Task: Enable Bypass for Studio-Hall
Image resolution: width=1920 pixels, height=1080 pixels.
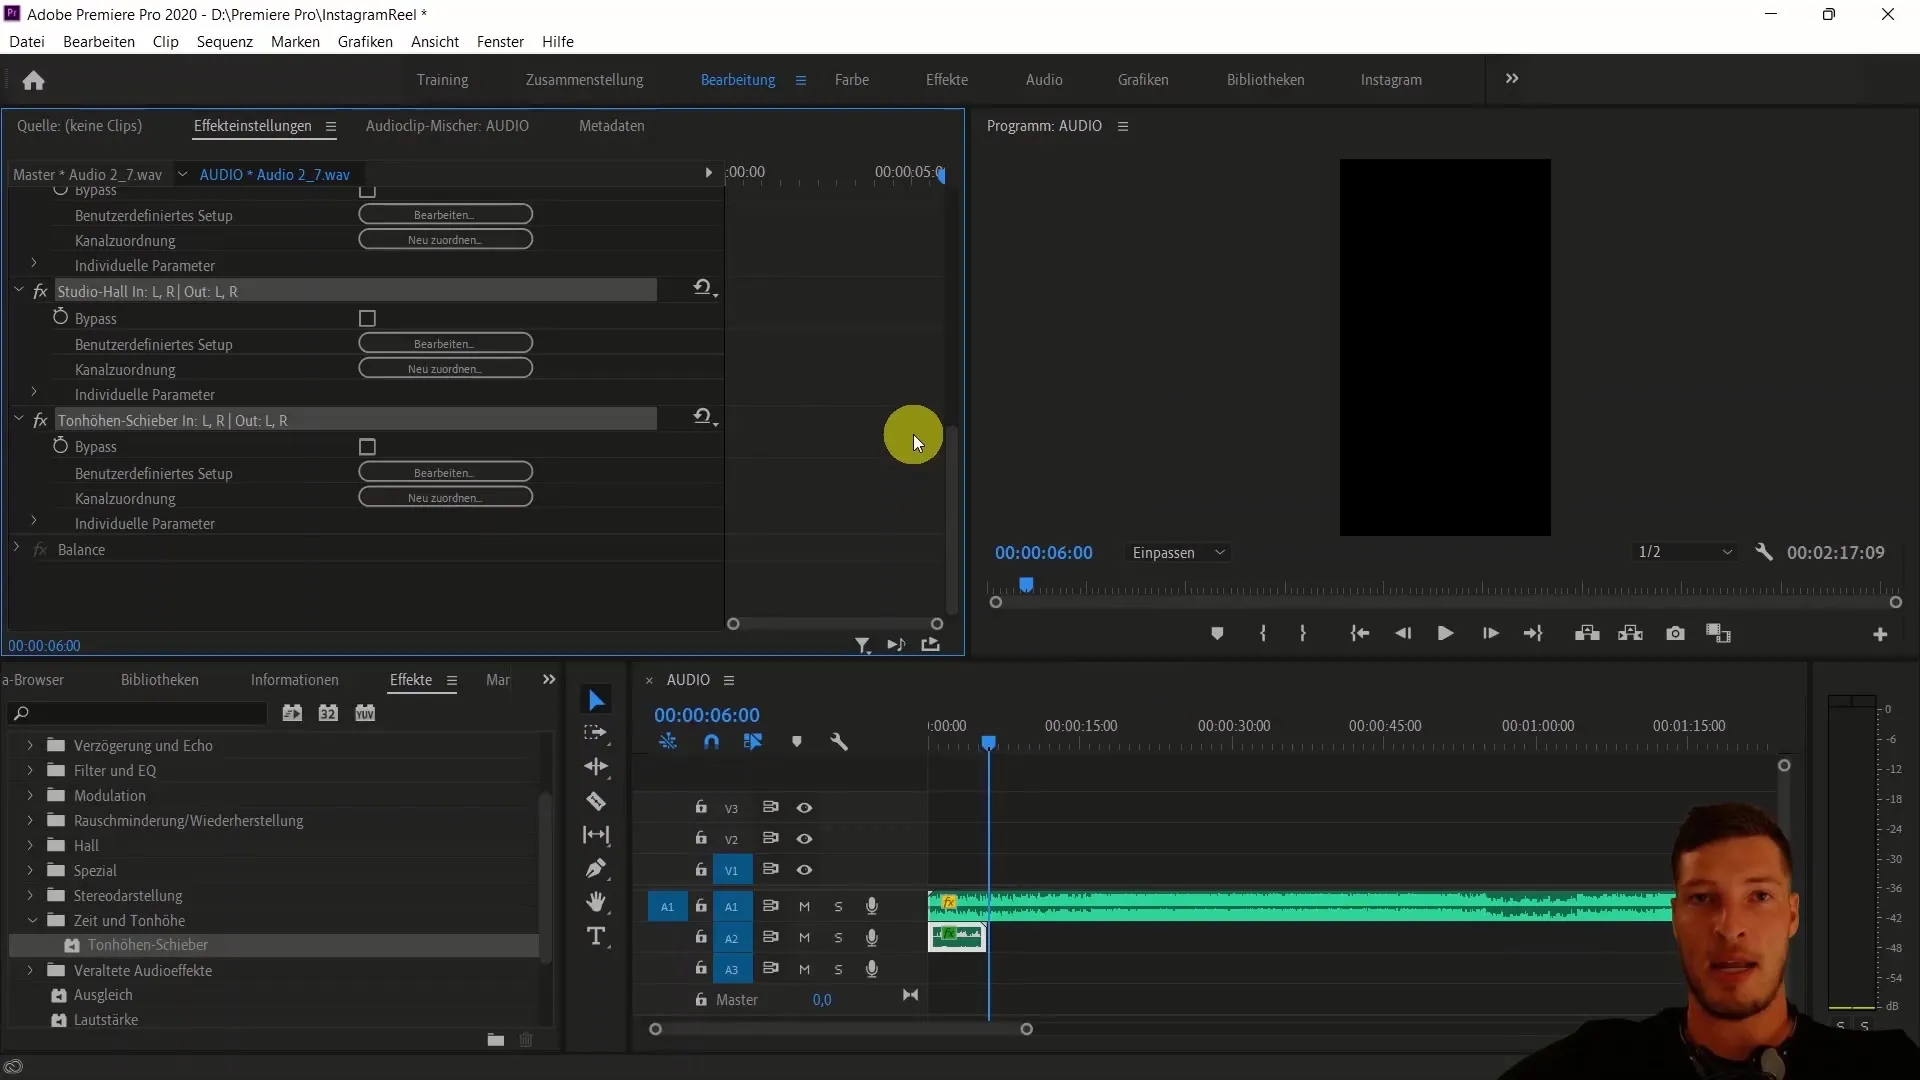Action: coord(367,318)
